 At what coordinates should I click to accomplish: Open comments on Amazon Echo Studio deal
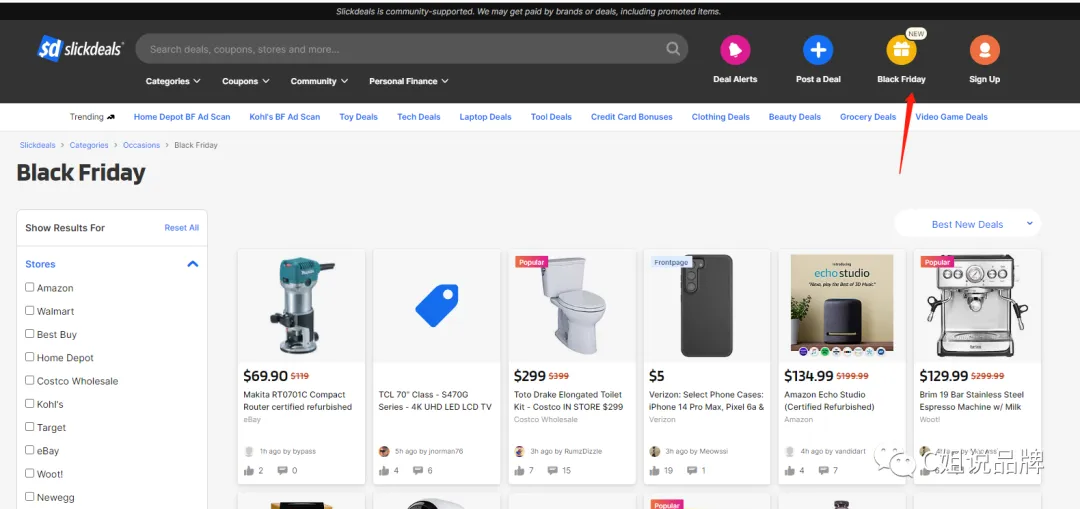[x=823, y=470]
